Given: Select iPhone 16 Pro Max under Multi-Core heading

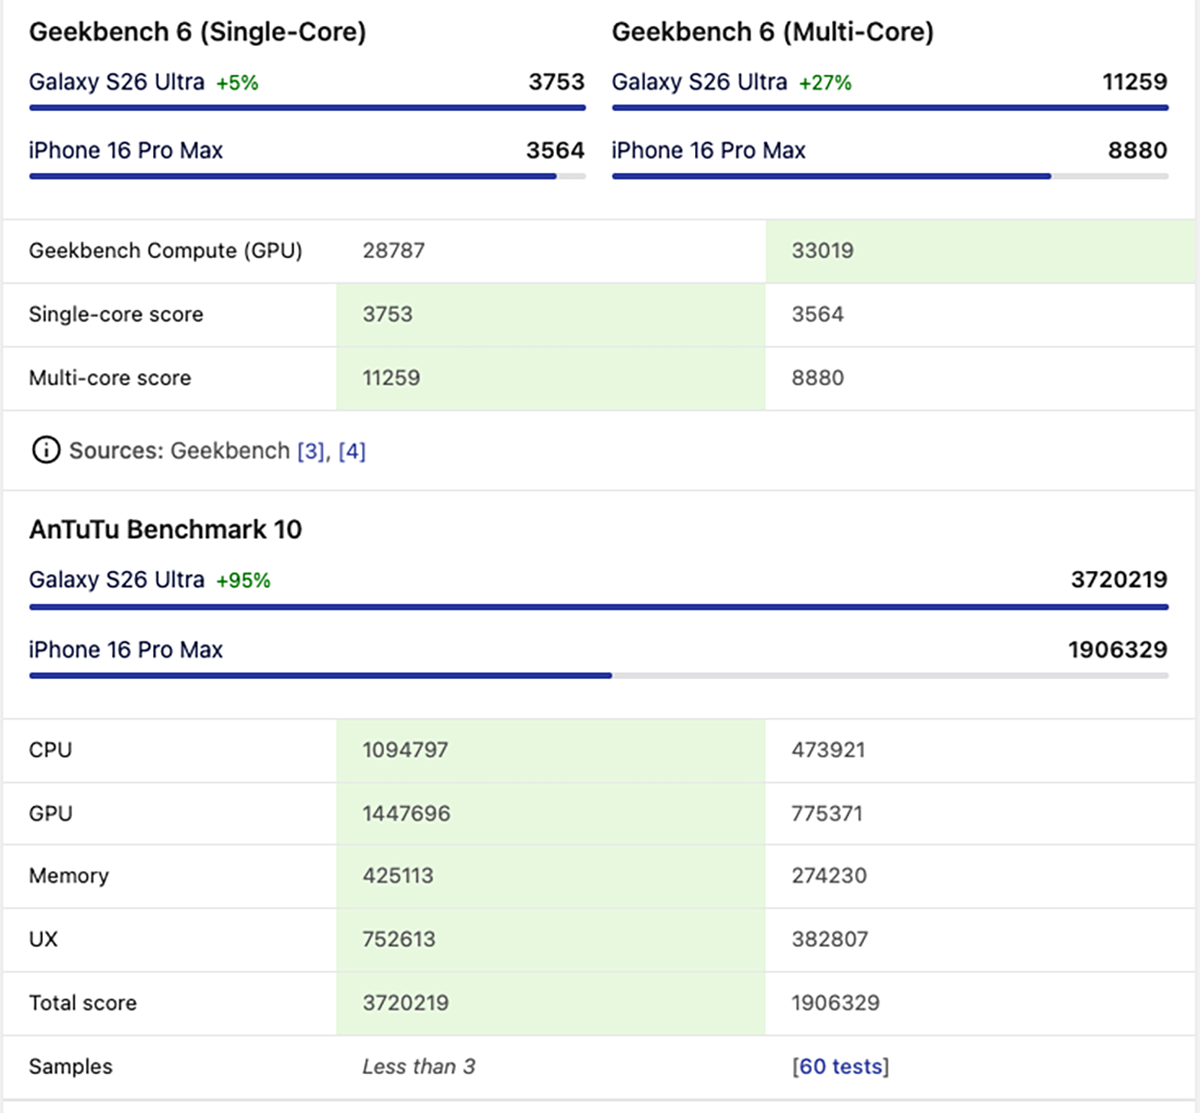Looking at the screenshot, I should 708,151.
